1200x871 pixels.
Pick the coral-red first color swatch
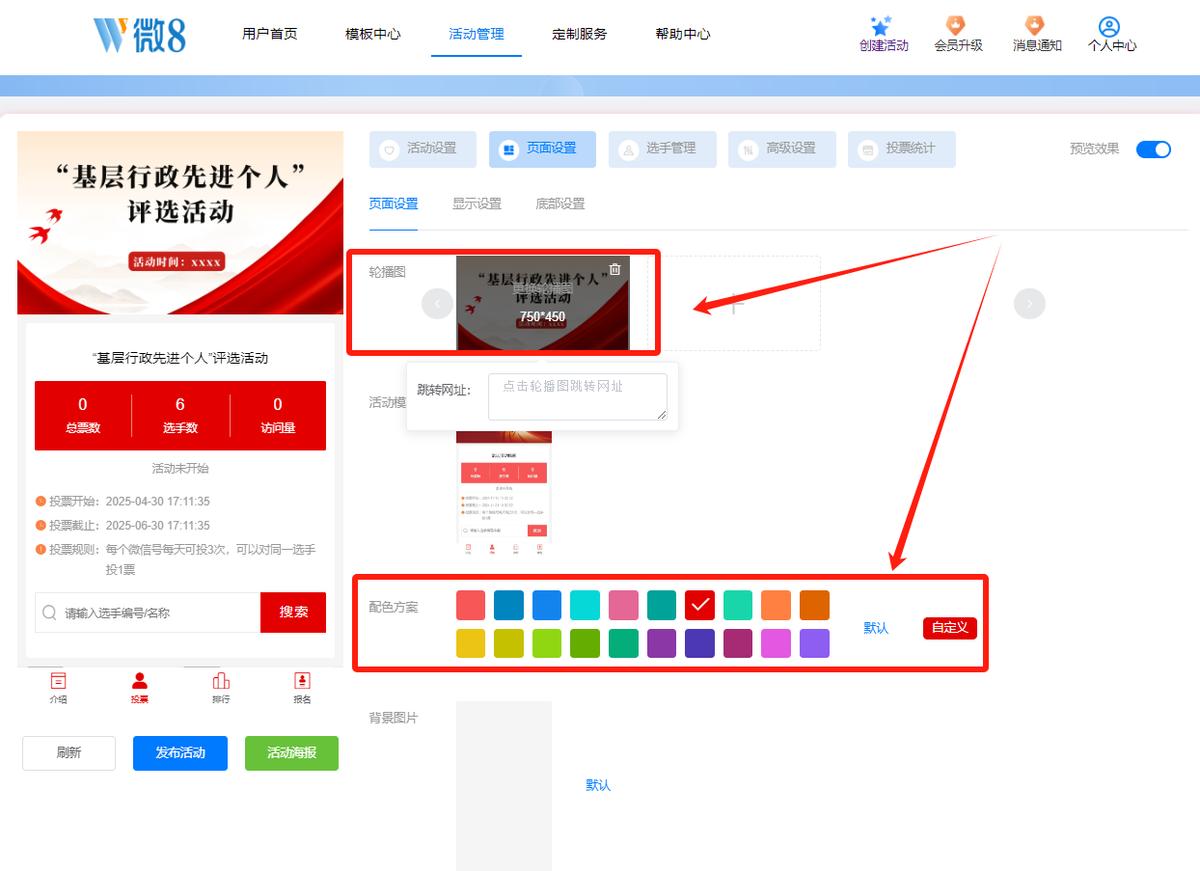(471, 605)
